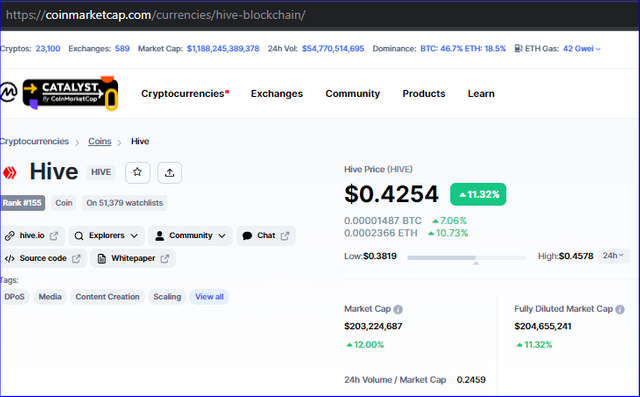
Task: Click the 0.0002366 ETH price value
Action: [381, 233]
